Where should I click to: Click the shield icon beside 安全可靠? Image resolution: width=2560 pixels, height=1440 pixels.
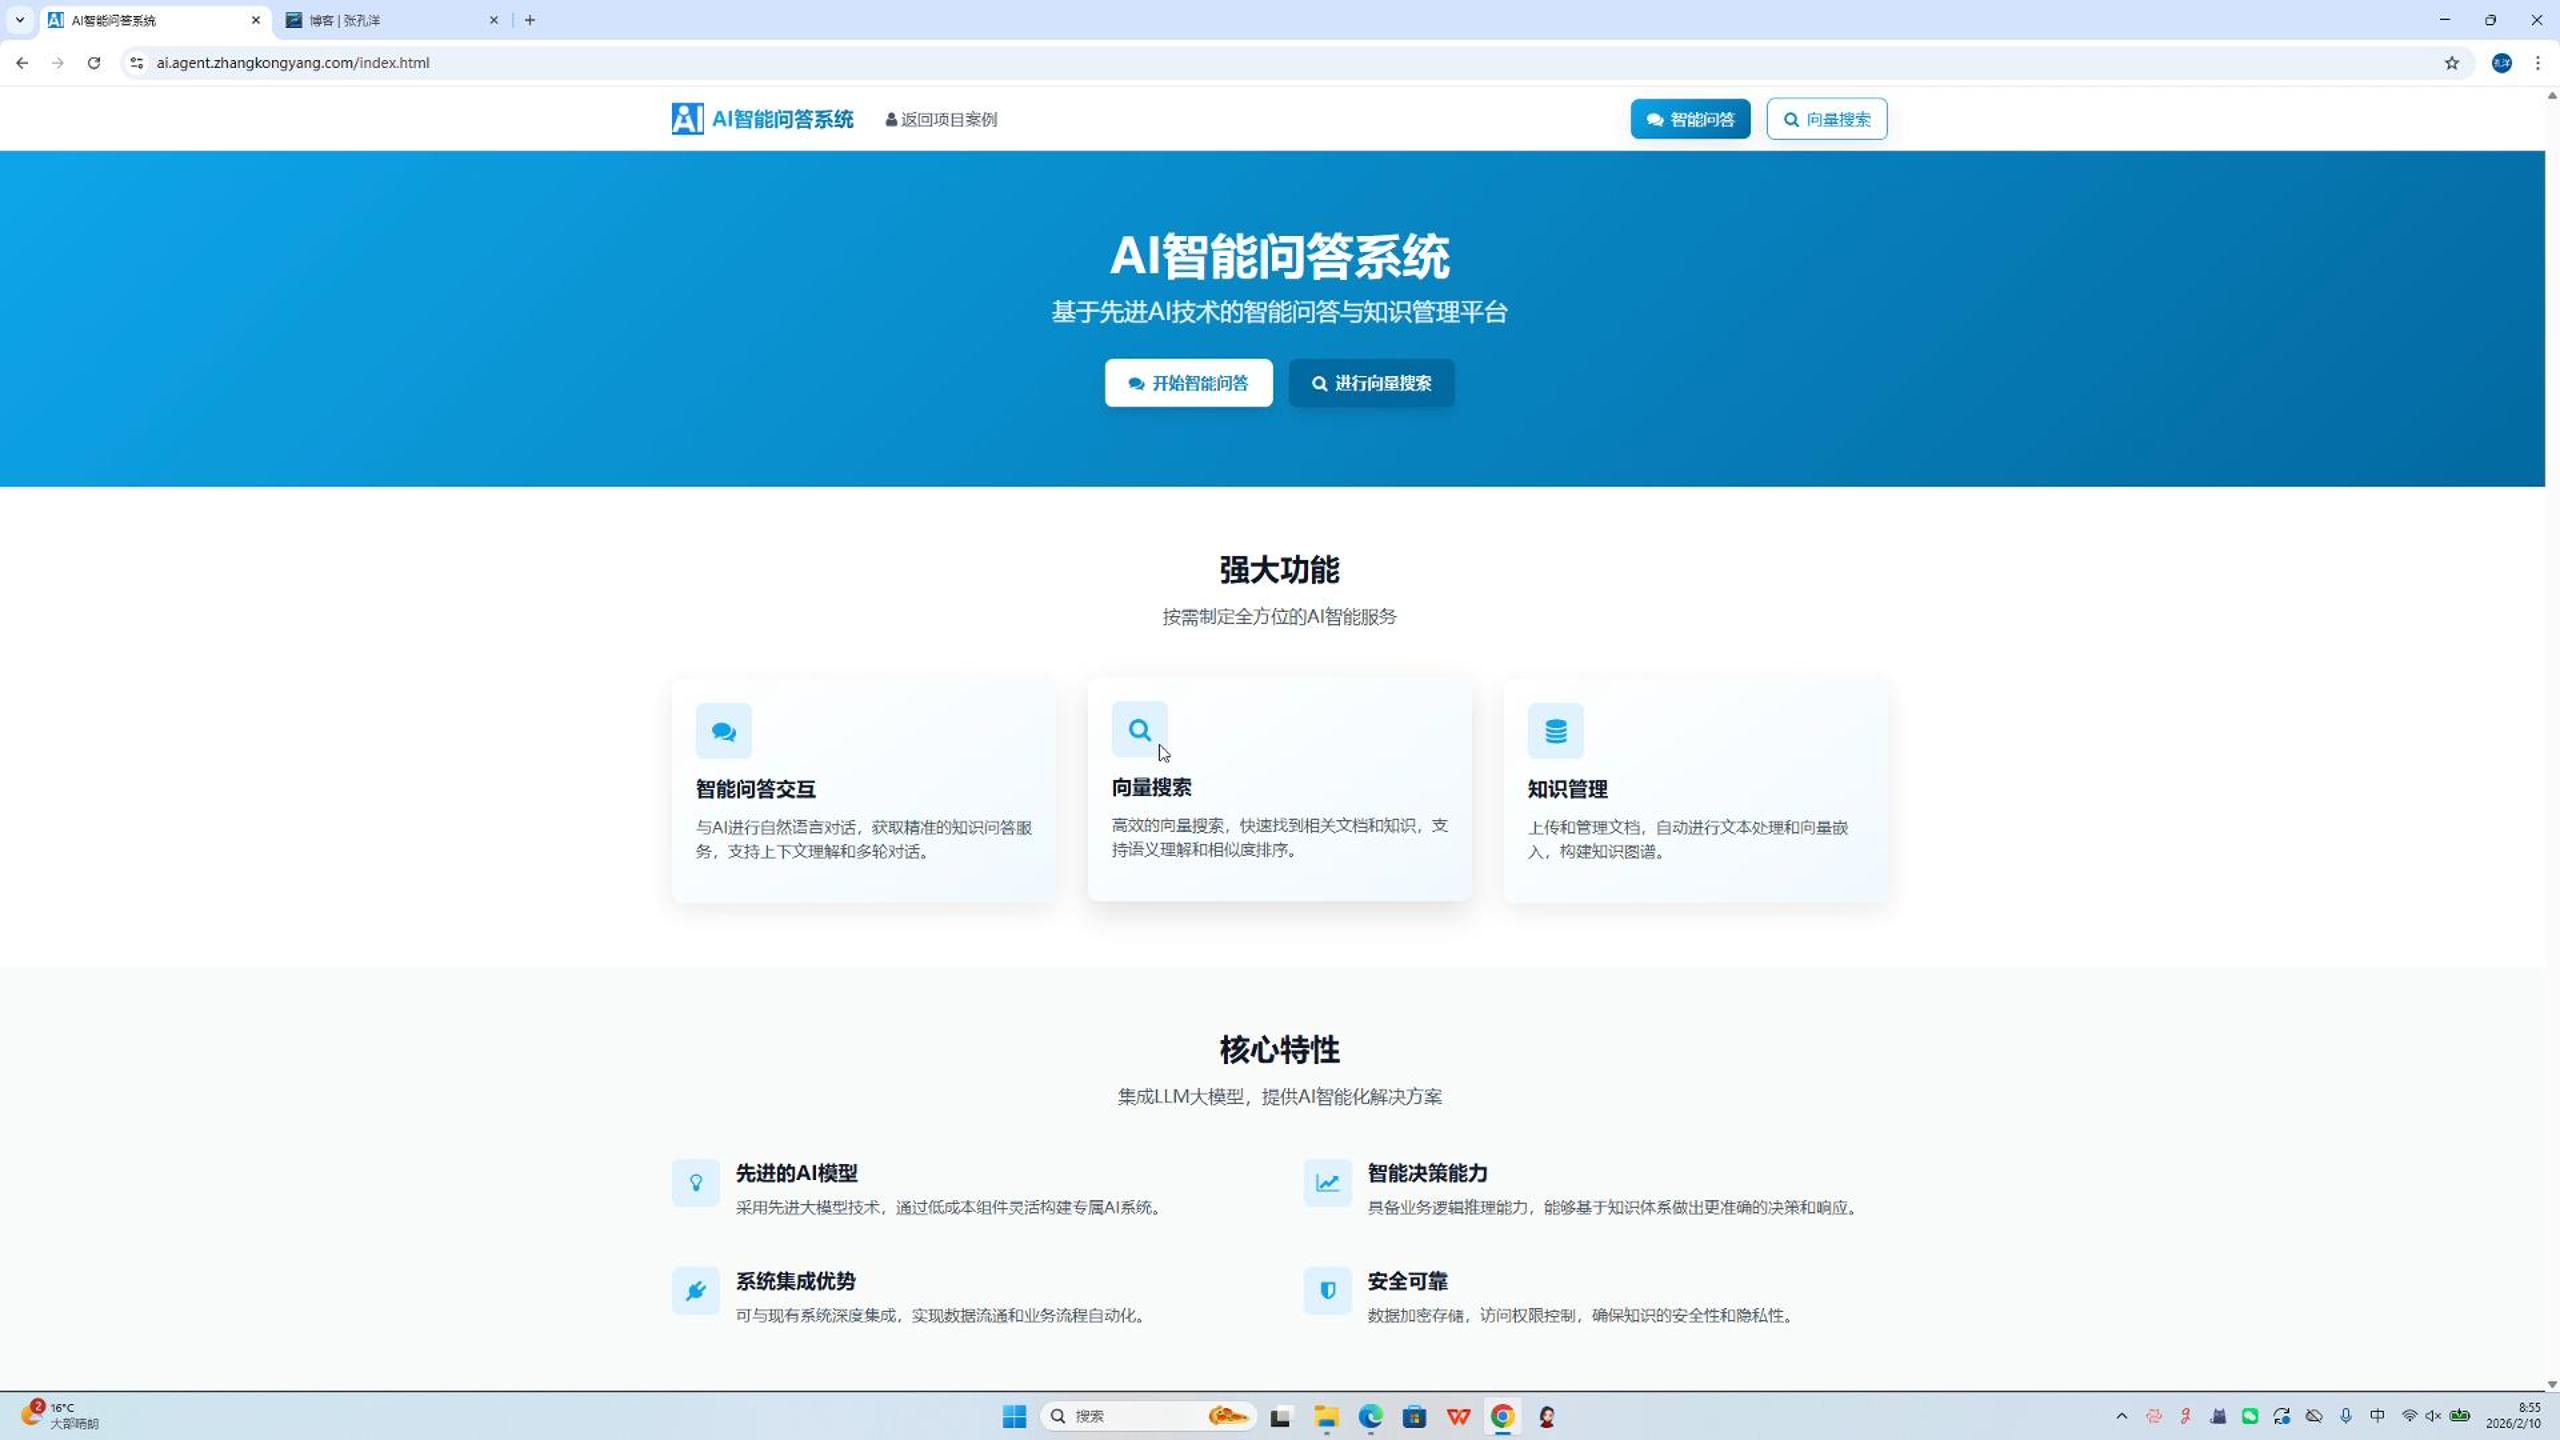(1326, 1291)
